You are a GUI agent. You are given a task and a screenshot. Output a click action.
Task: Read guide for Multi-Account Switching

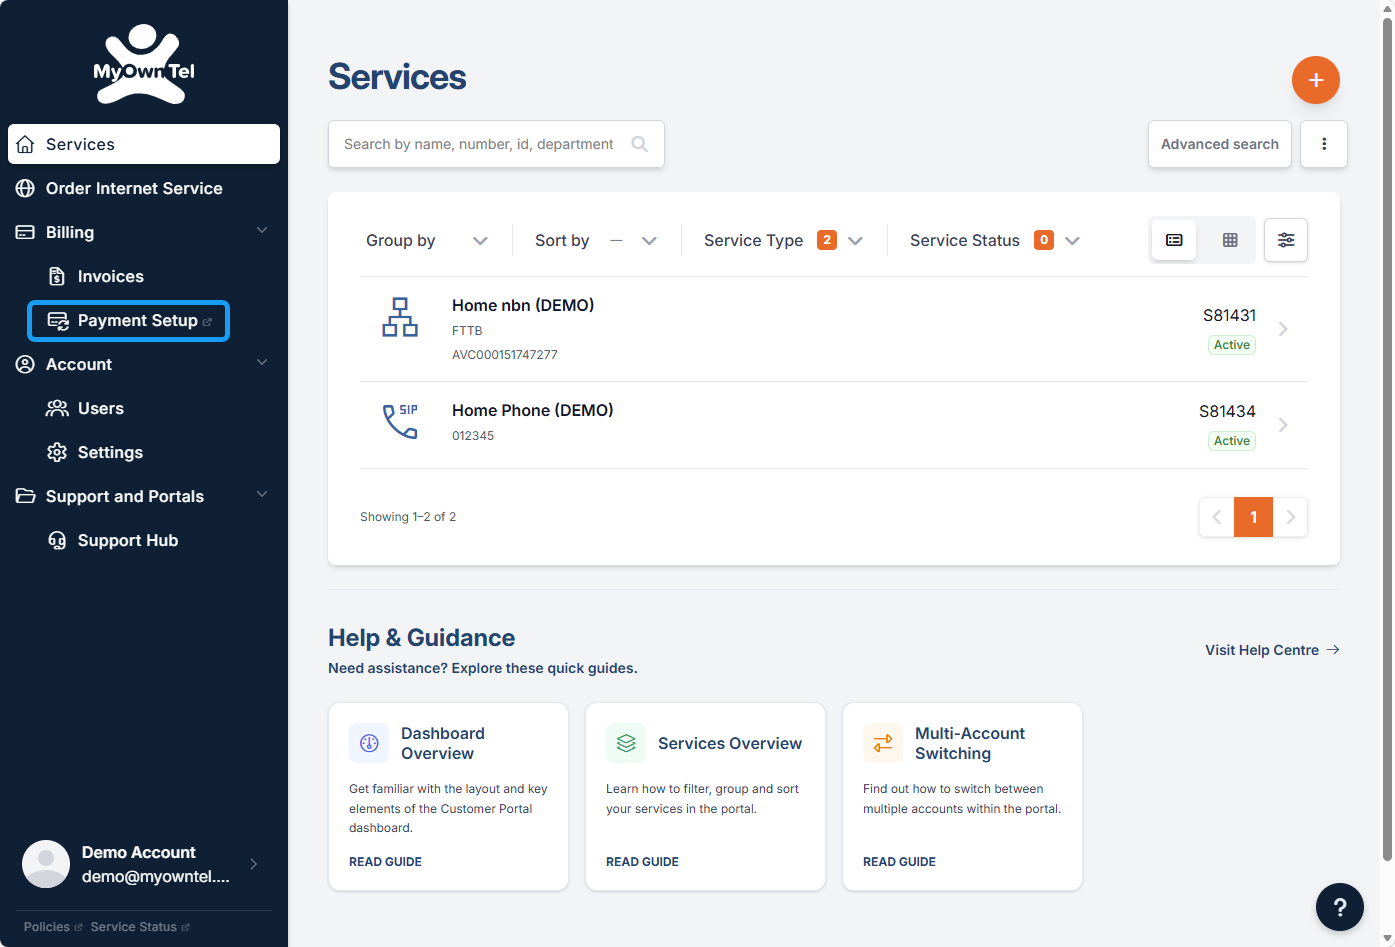(899, 862)
